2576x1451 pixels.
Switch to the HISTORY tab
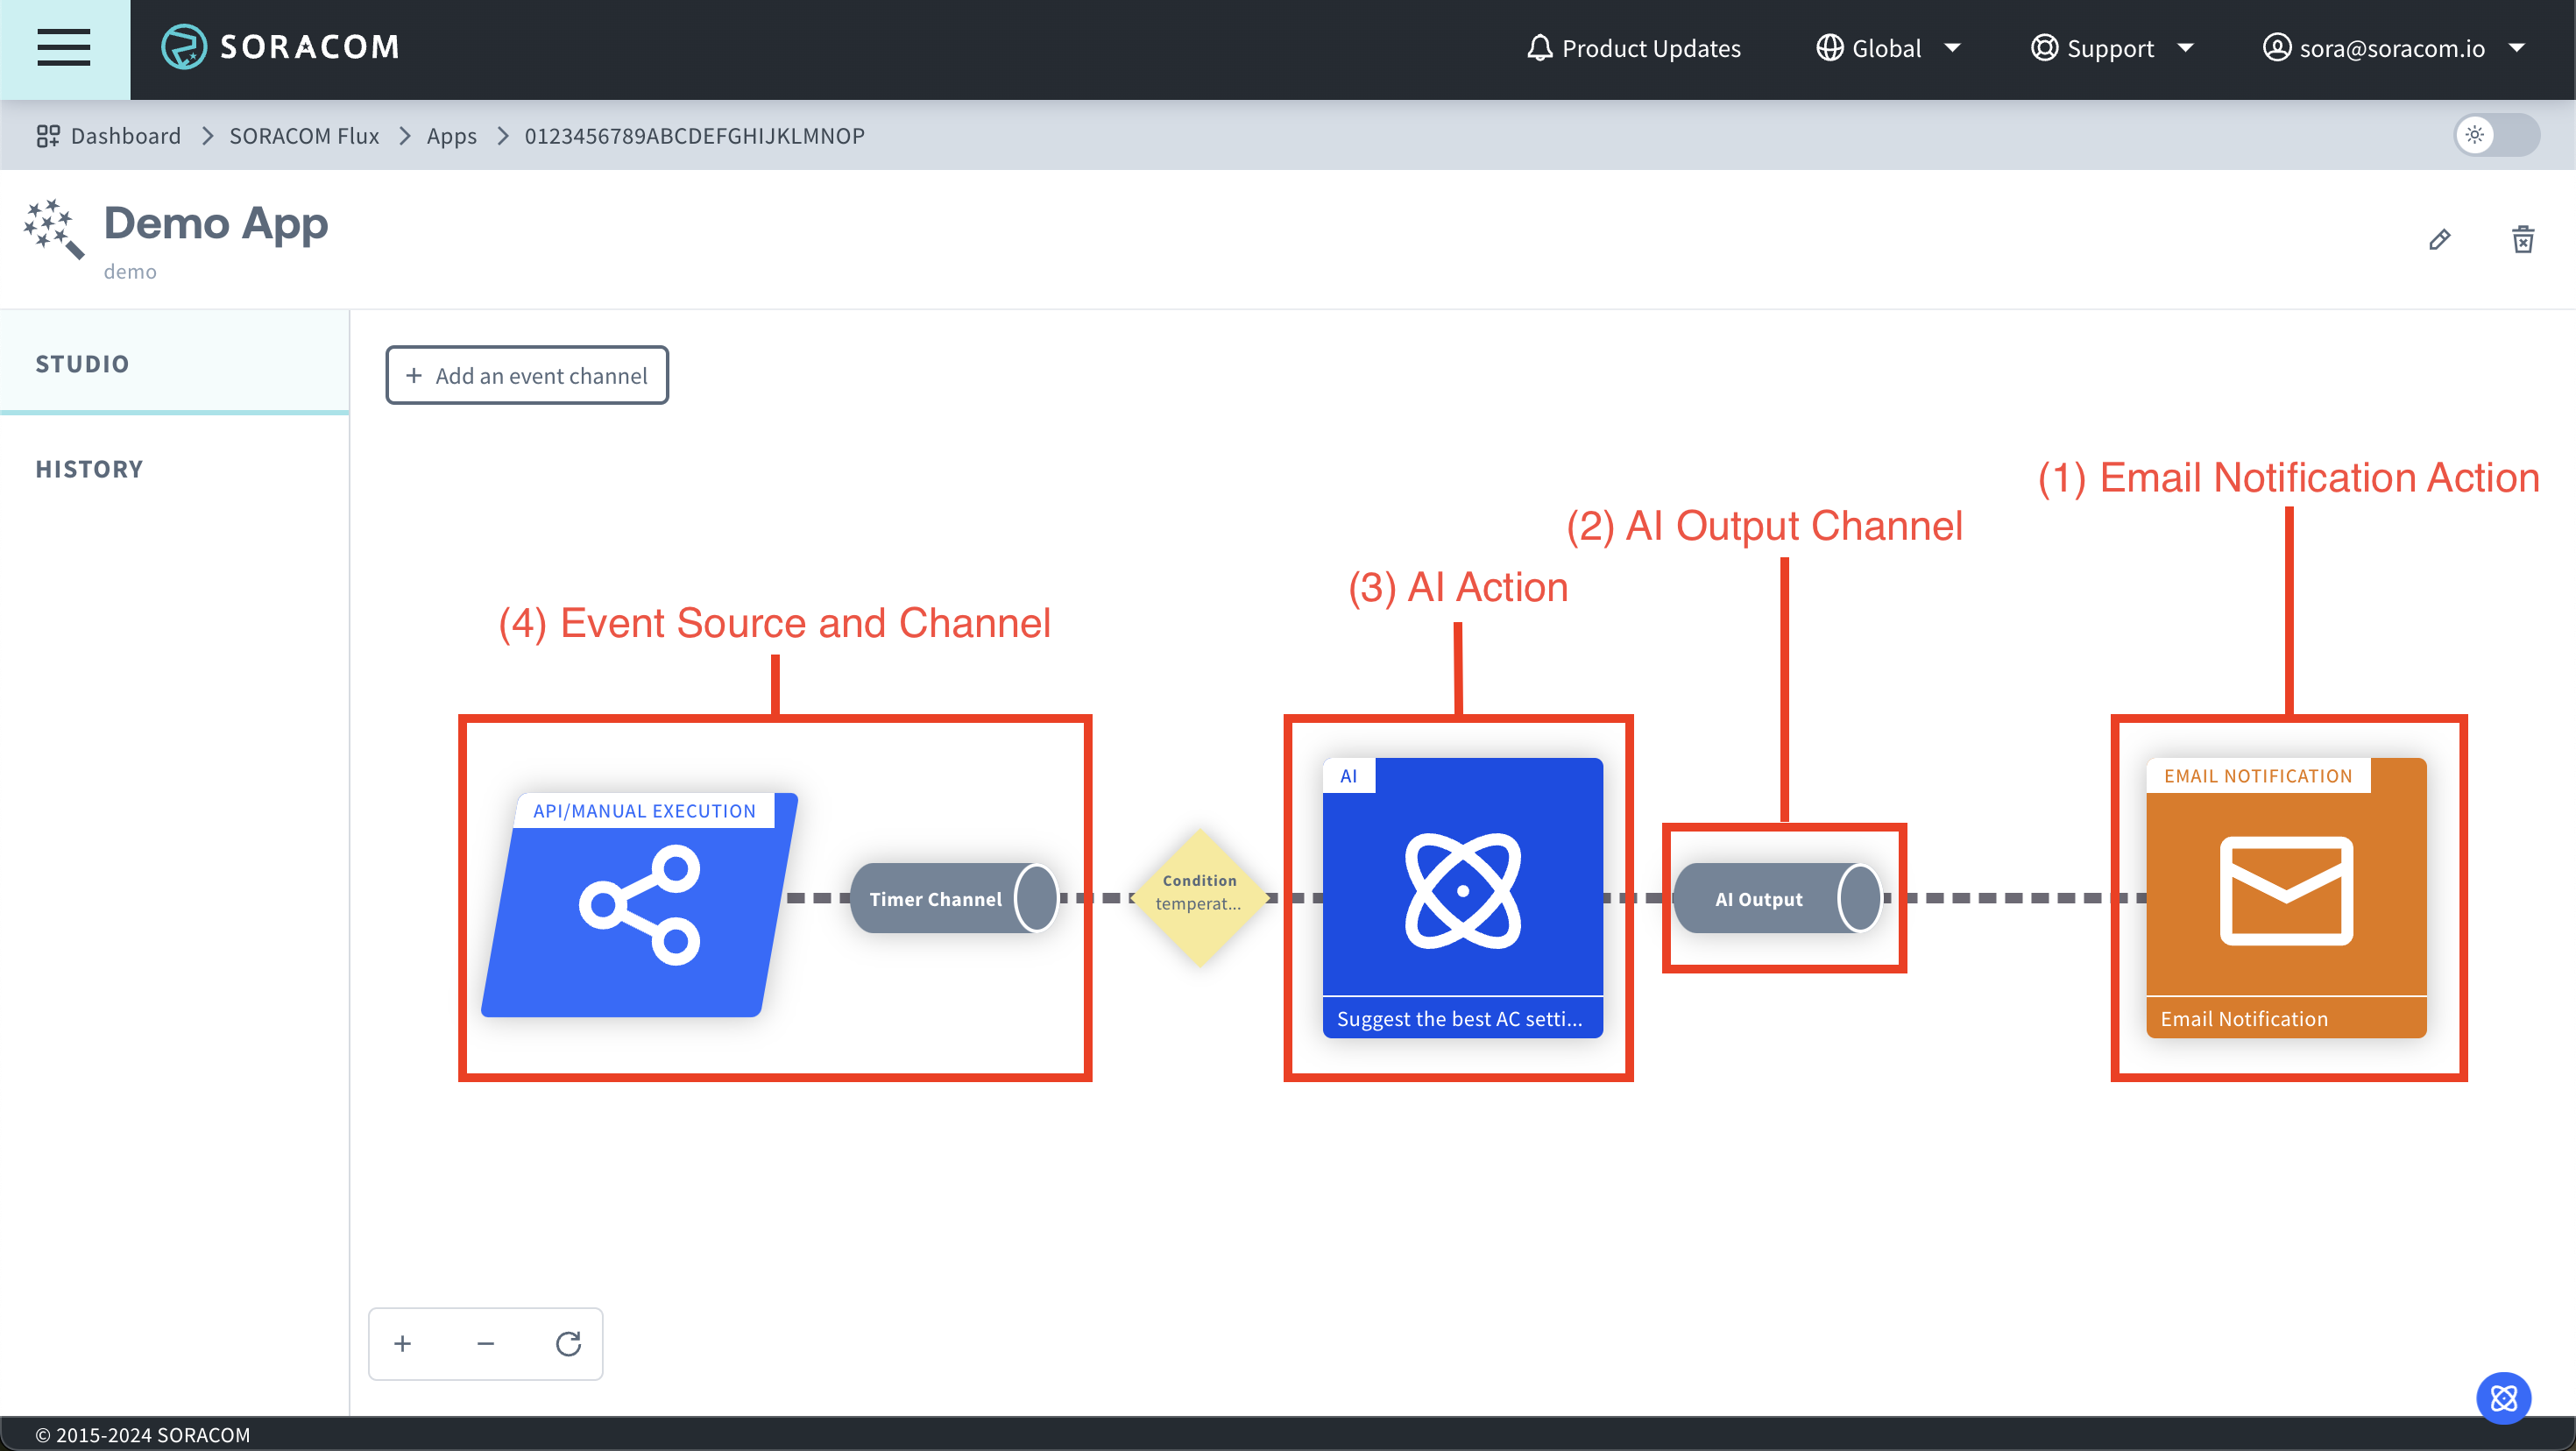pos(175,468)
